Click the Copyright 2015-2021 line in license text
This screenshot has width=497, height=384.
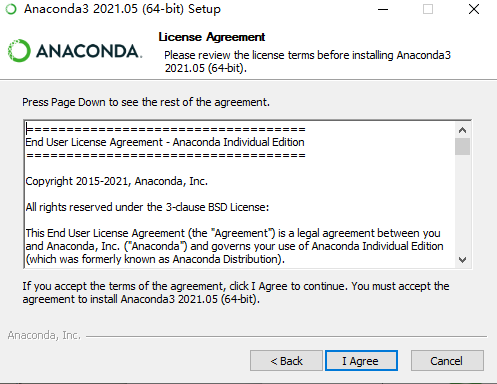click(x=117, y=181)
